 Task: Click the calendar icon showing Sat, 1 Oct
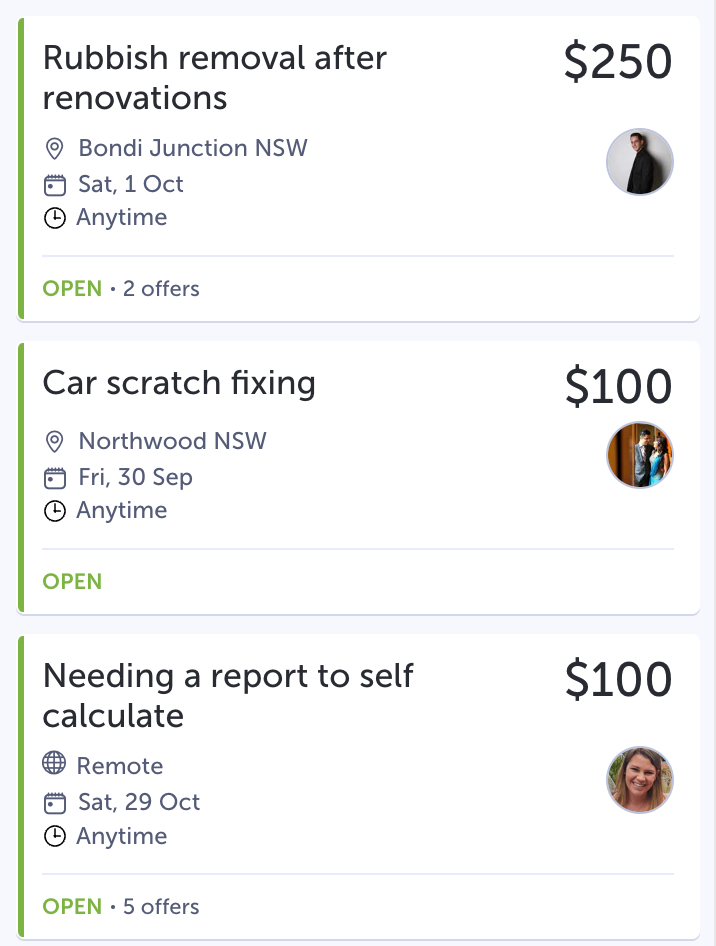pyautogui.click(x=57, y=184)
